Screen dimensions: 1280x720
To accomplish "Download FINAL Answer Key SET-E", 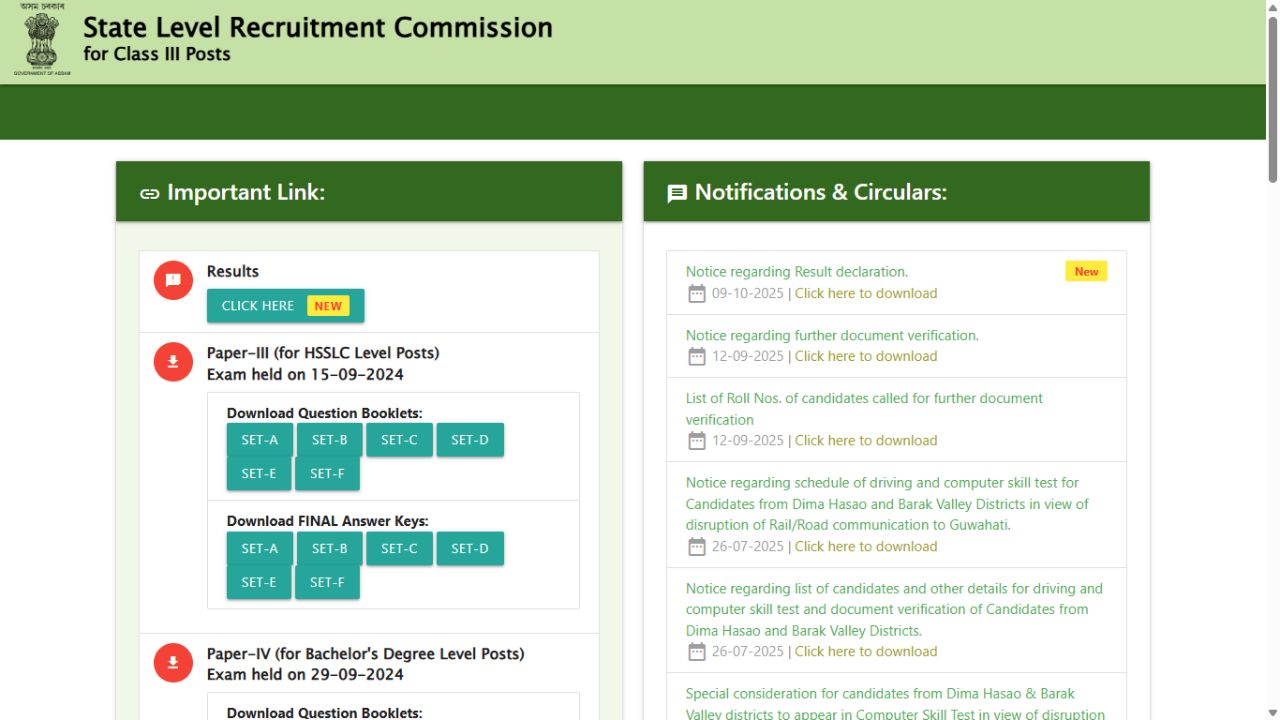I will tap(258, 582).
